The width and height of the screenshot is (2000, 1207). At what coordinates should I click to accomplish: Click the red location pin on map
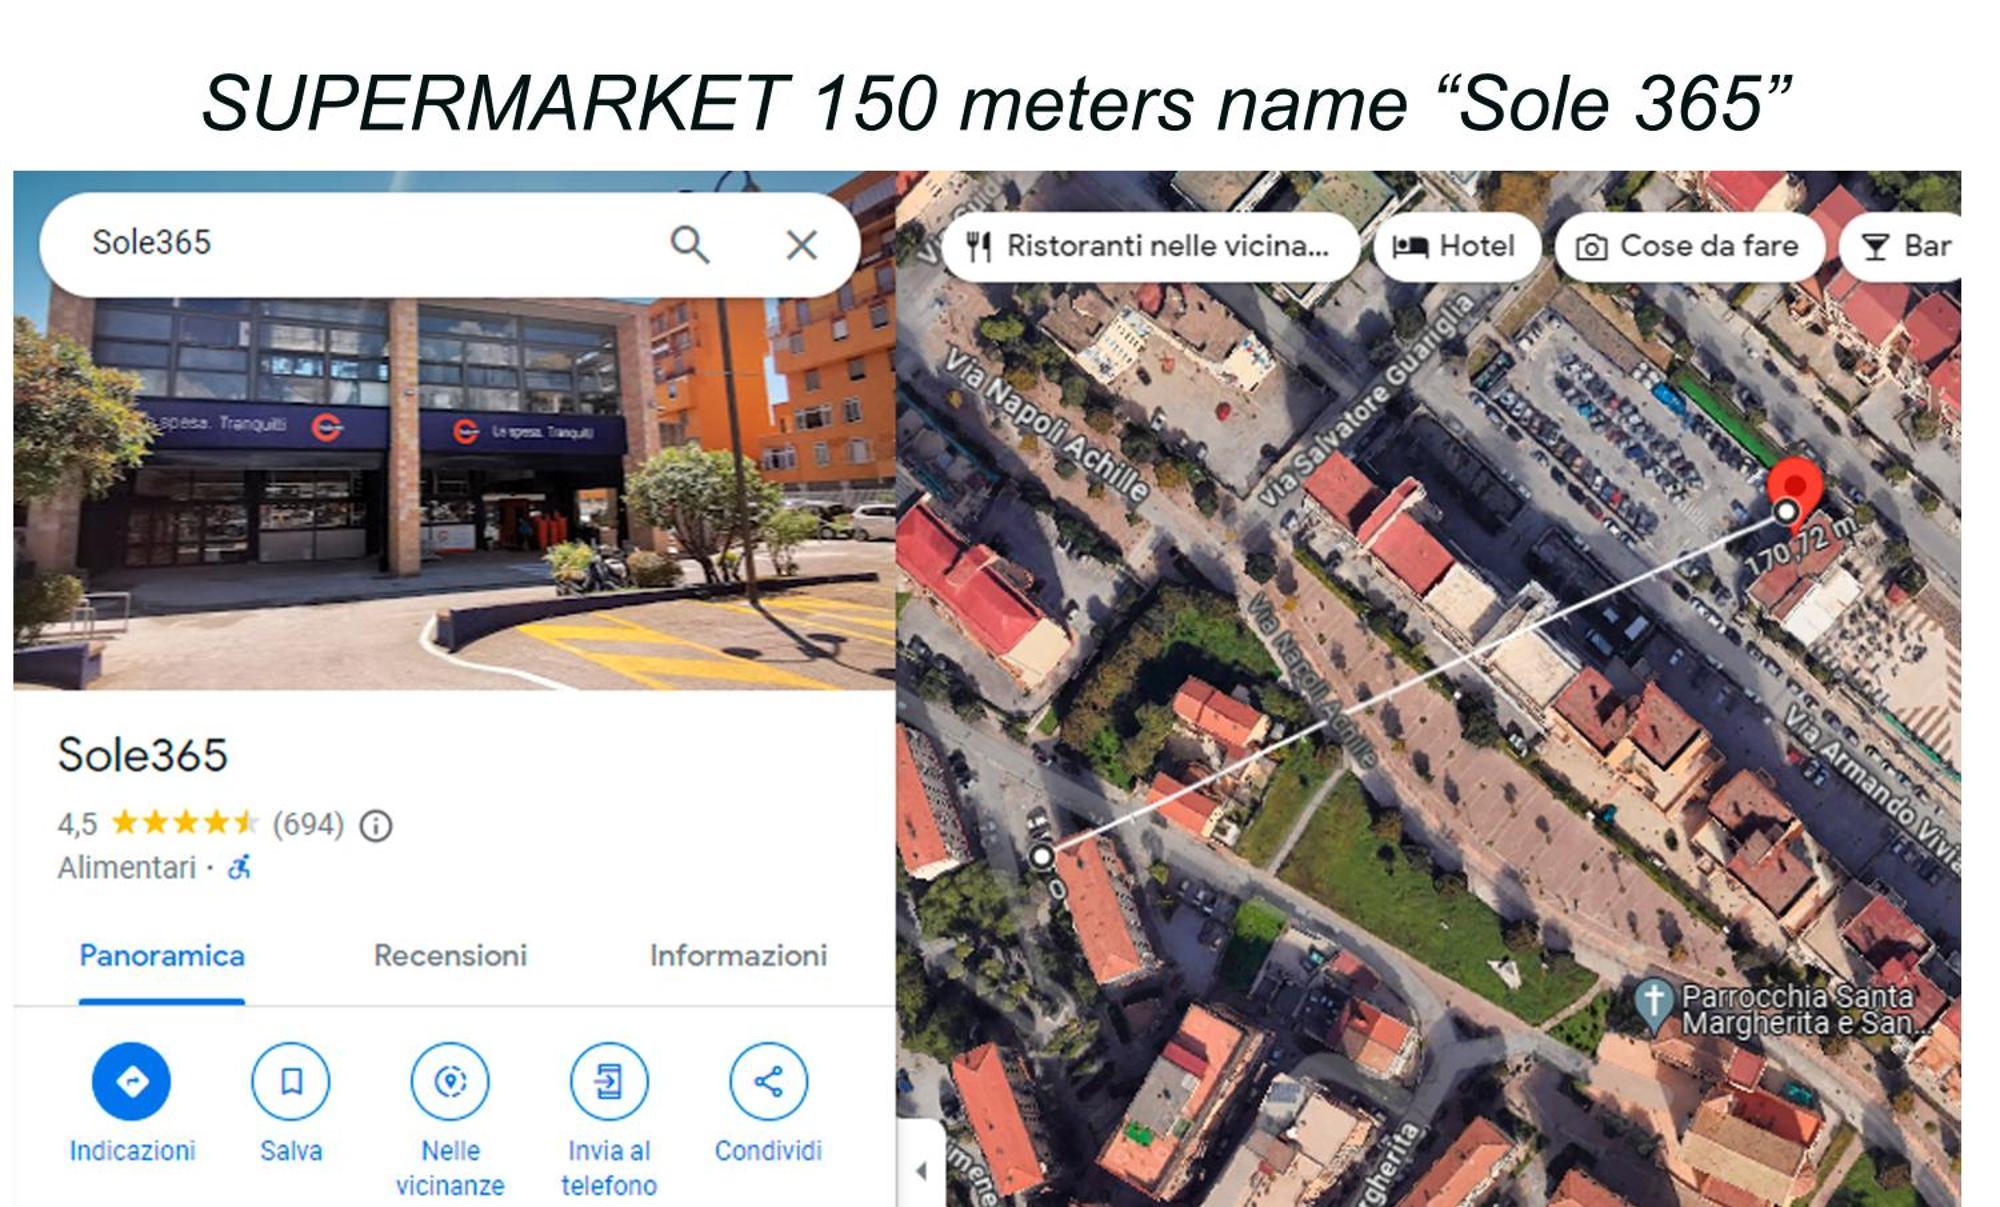tap(1795, 490)
